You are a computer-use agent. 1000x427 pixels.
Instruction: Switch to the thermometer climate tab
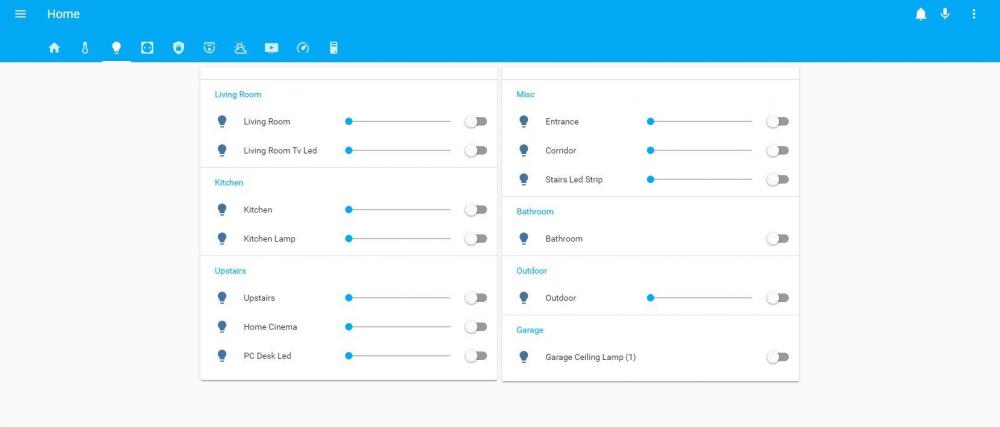pyautogui.click(x=85, y=47)
